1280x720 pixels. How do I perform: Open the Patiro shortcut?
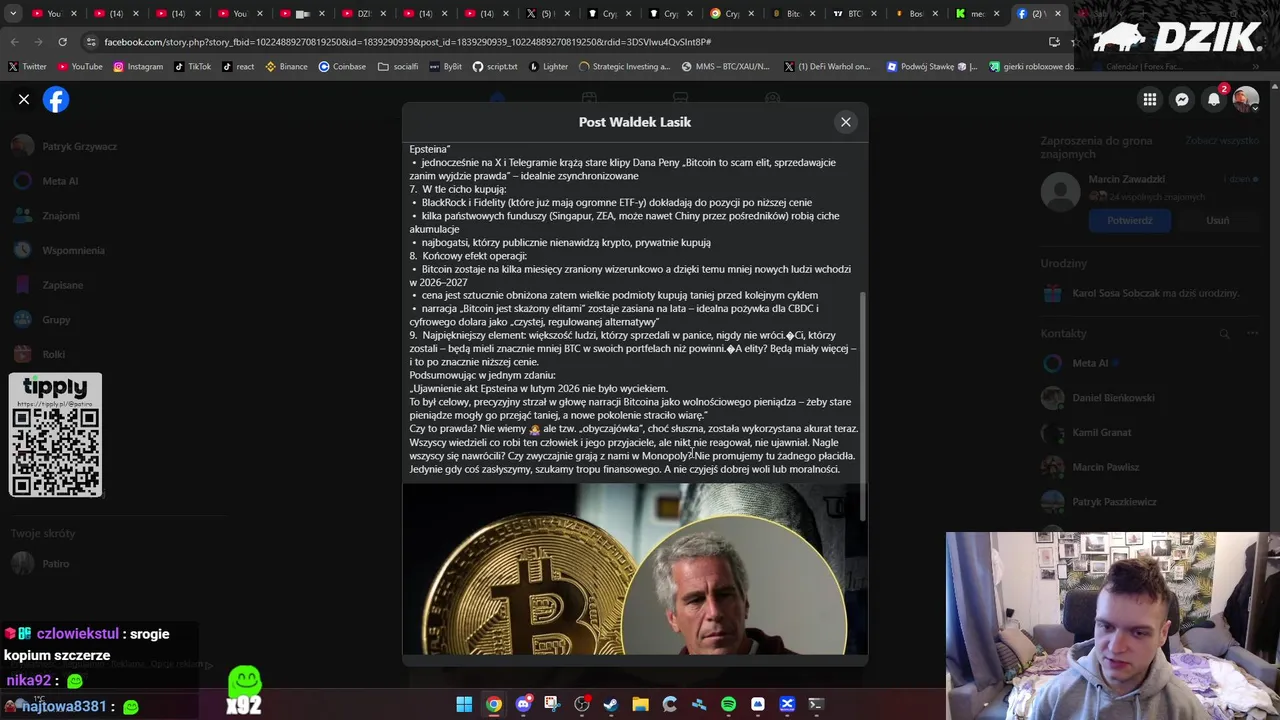42,564
